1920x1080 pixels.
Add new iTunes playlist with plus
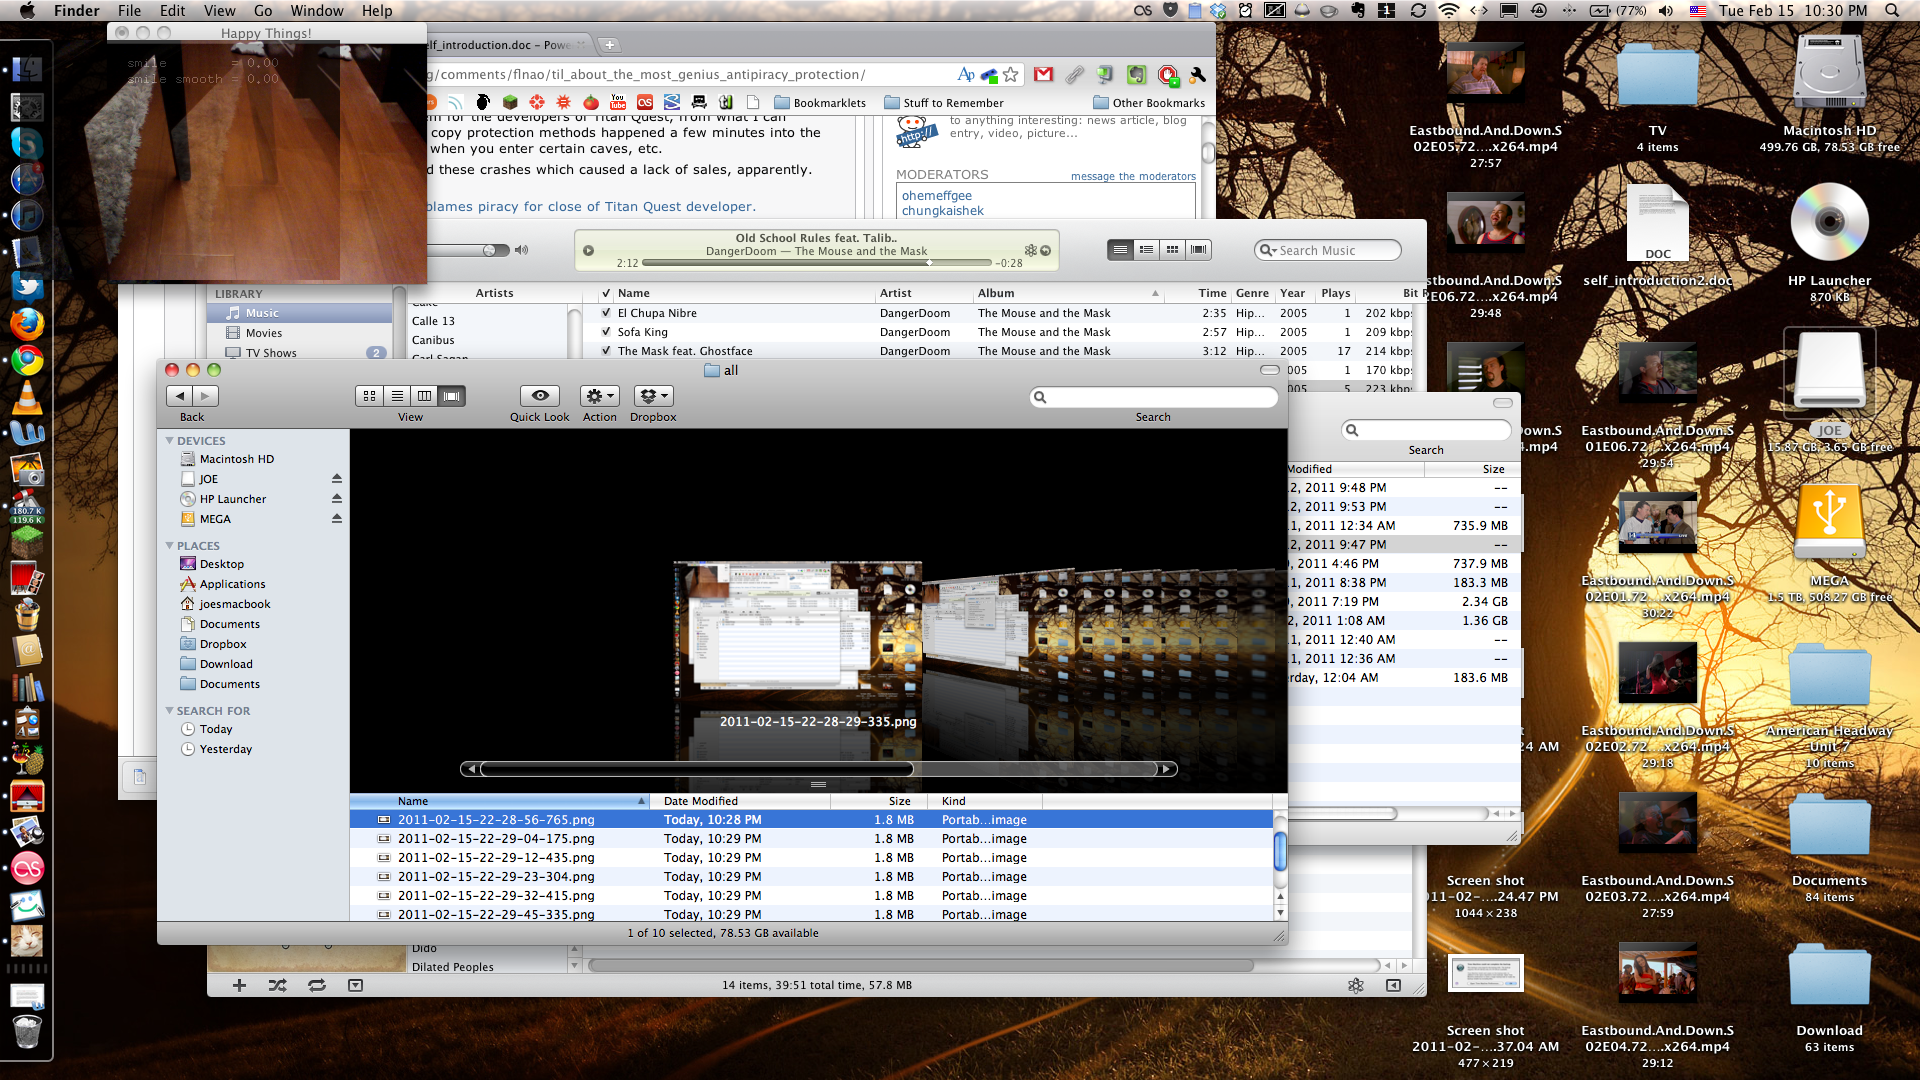point(239,985)
